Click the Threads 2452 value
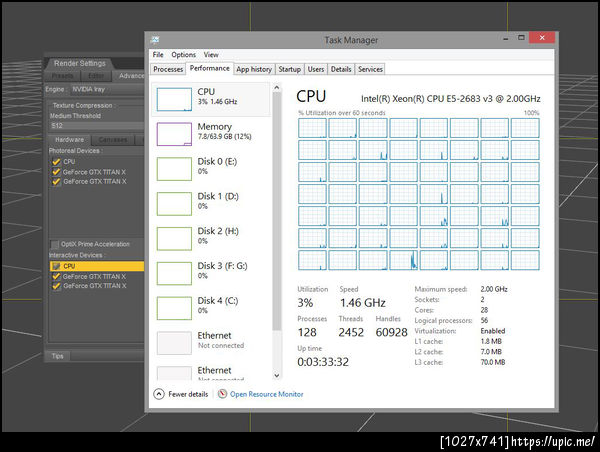 [351, 332]
